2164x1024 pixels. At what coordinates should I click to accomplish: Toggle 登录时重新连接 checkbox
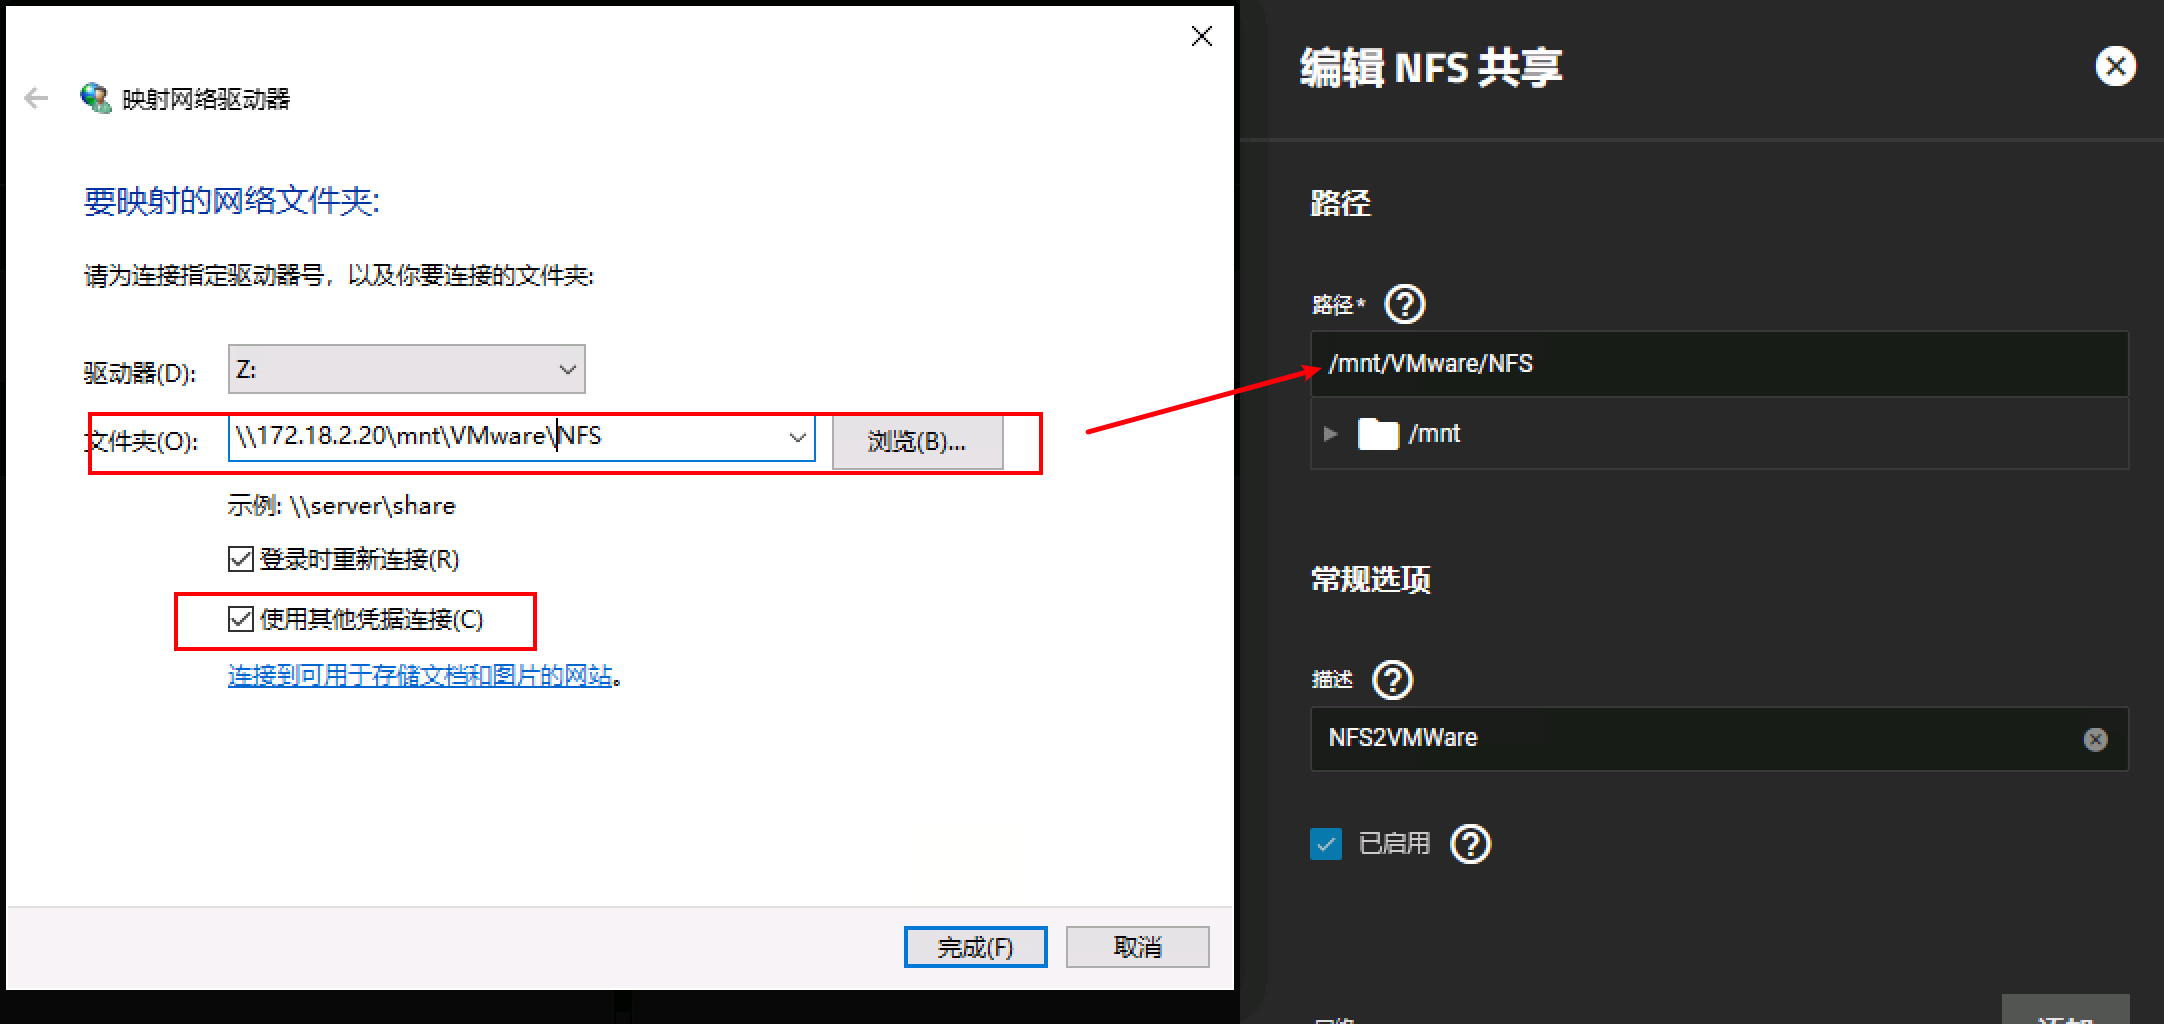click(x=240, y=559)
